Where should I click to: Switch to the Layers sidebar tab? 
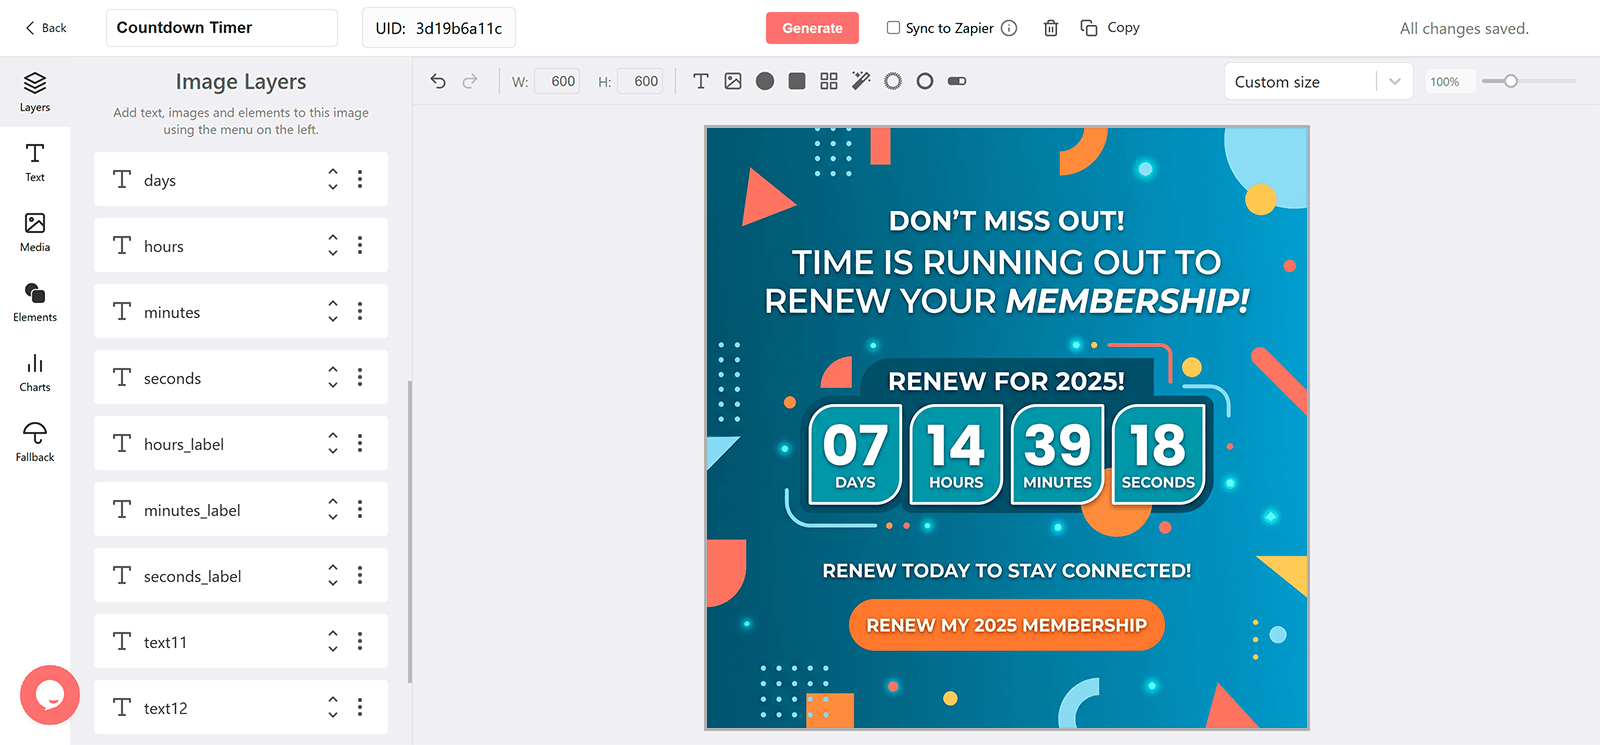35,92
